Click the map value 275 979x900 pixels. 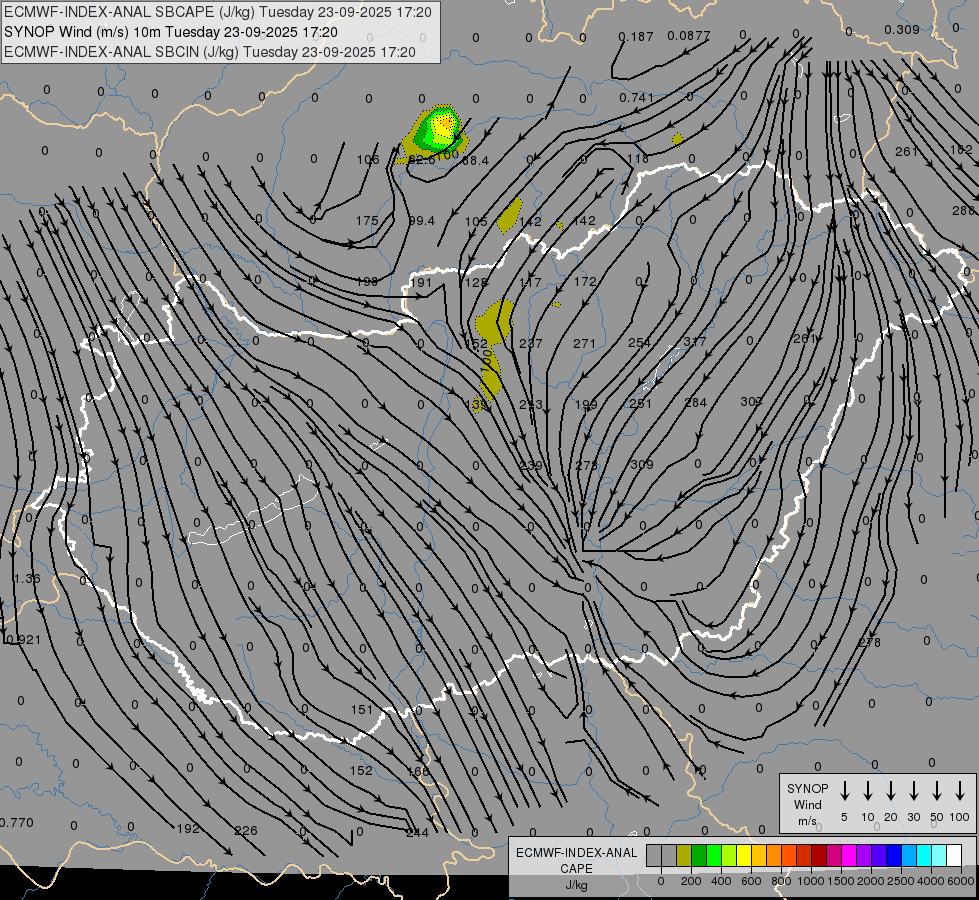coord(587,465)
